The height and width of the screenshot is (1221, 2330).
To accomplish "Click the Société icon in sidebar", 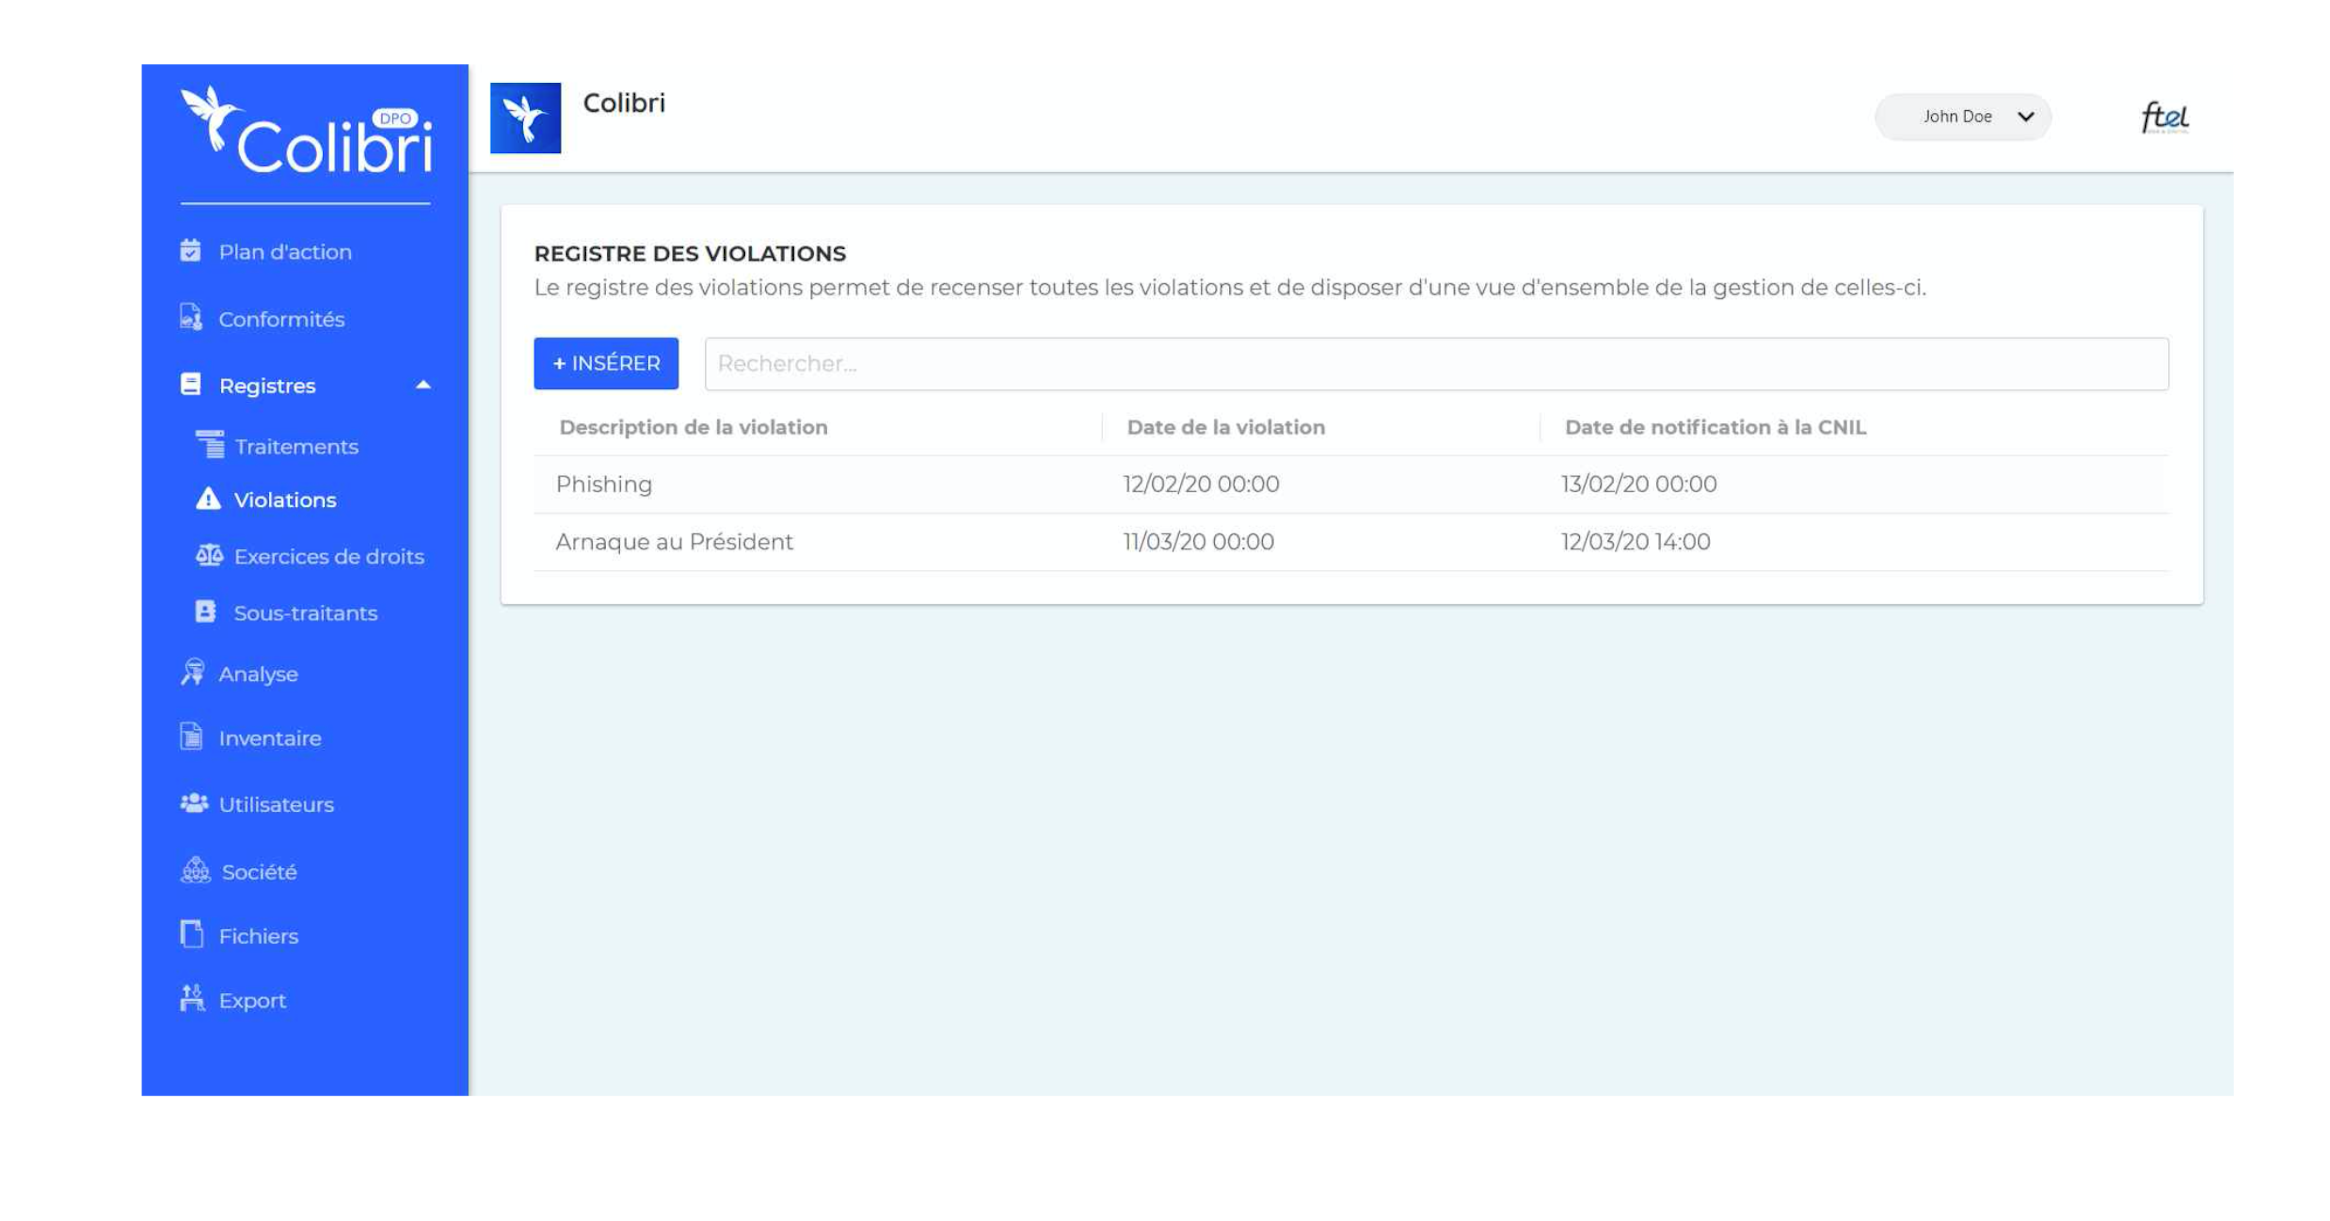I will [195, 870].
